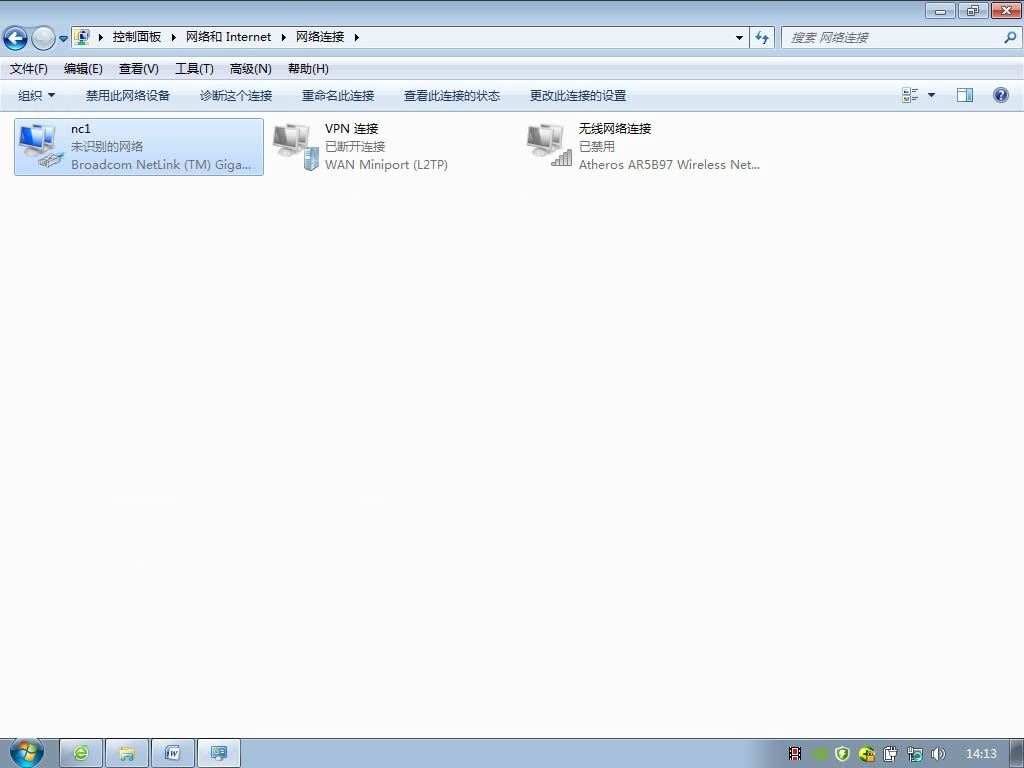This screenshot has width=1024, height=768.
Task: Open the recent pages dropdown arrow
Action: click(63, 39)
